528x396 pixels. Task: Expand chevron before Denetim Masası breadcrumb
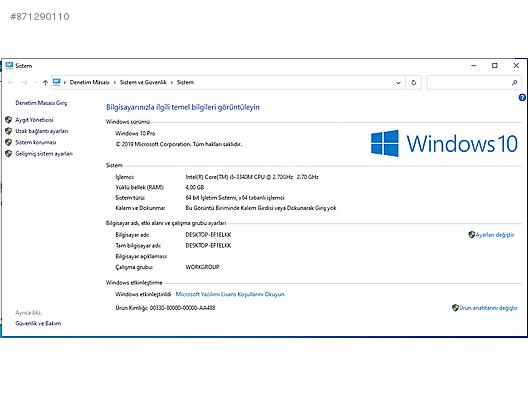(65, 82)
